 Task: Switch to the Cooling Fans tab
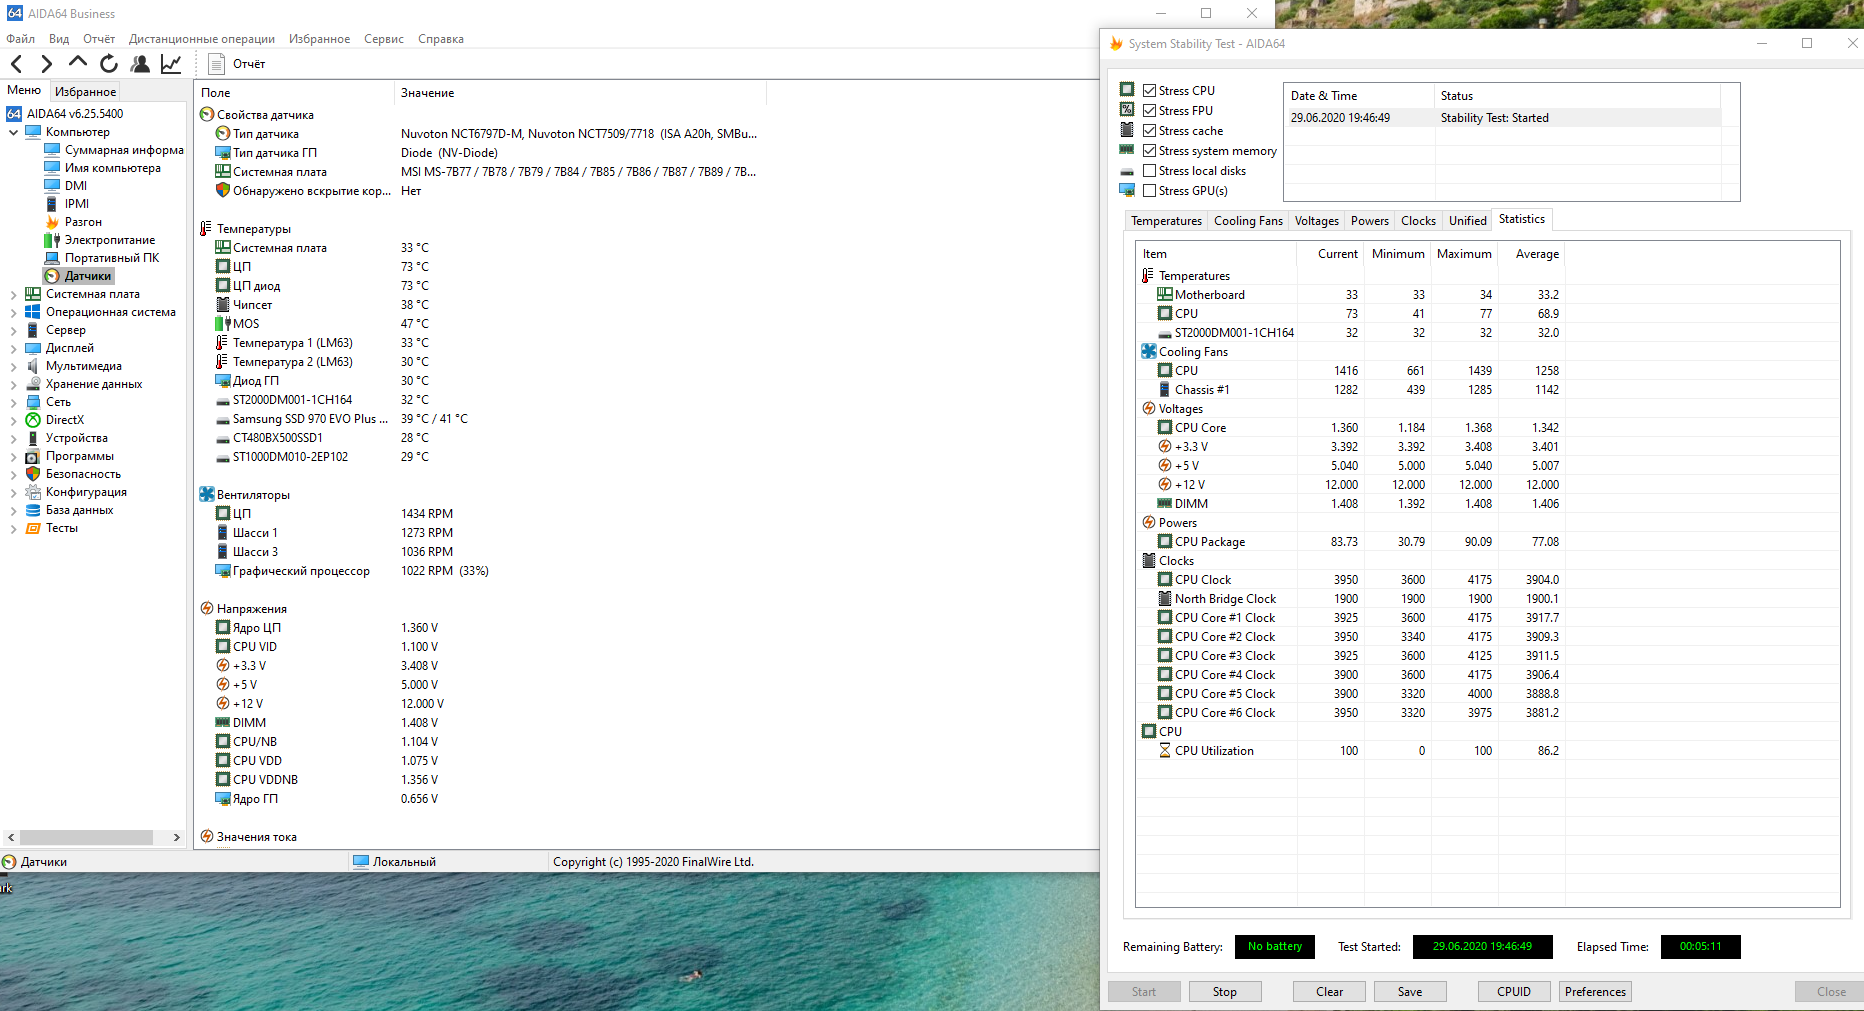click(1248, 221)
